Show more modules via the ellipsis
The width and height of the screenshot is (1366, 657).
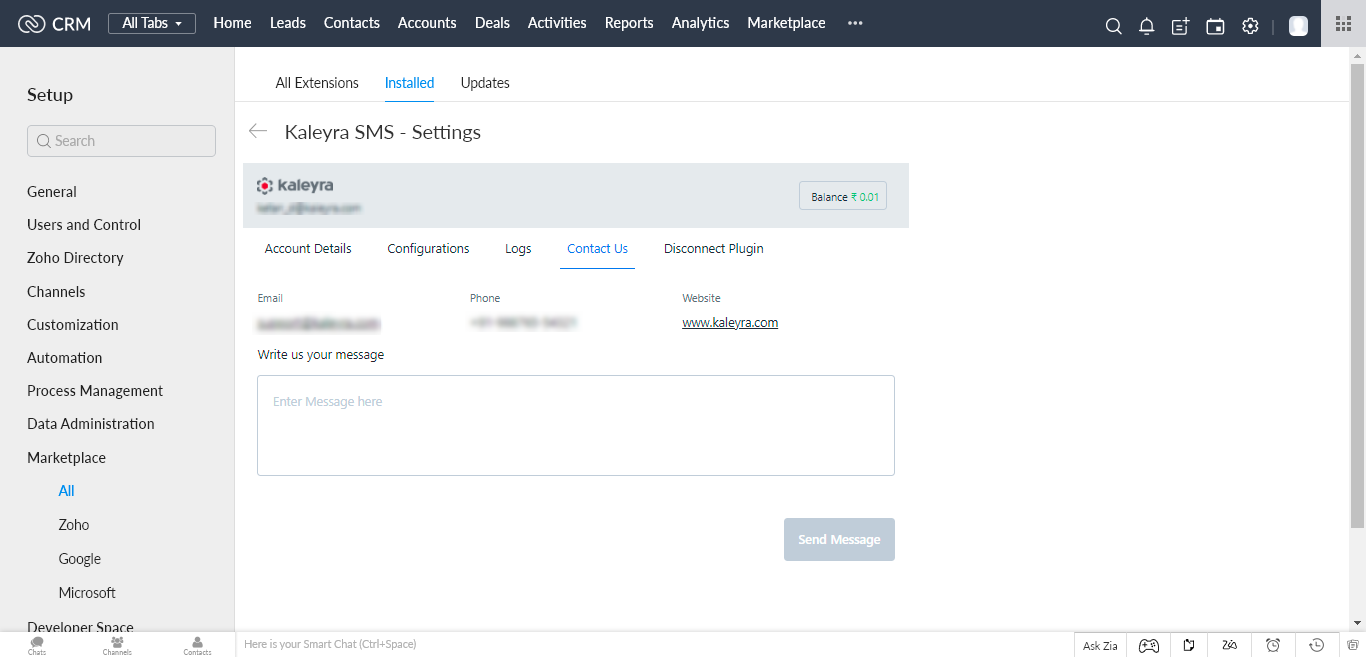click(855, 23)
